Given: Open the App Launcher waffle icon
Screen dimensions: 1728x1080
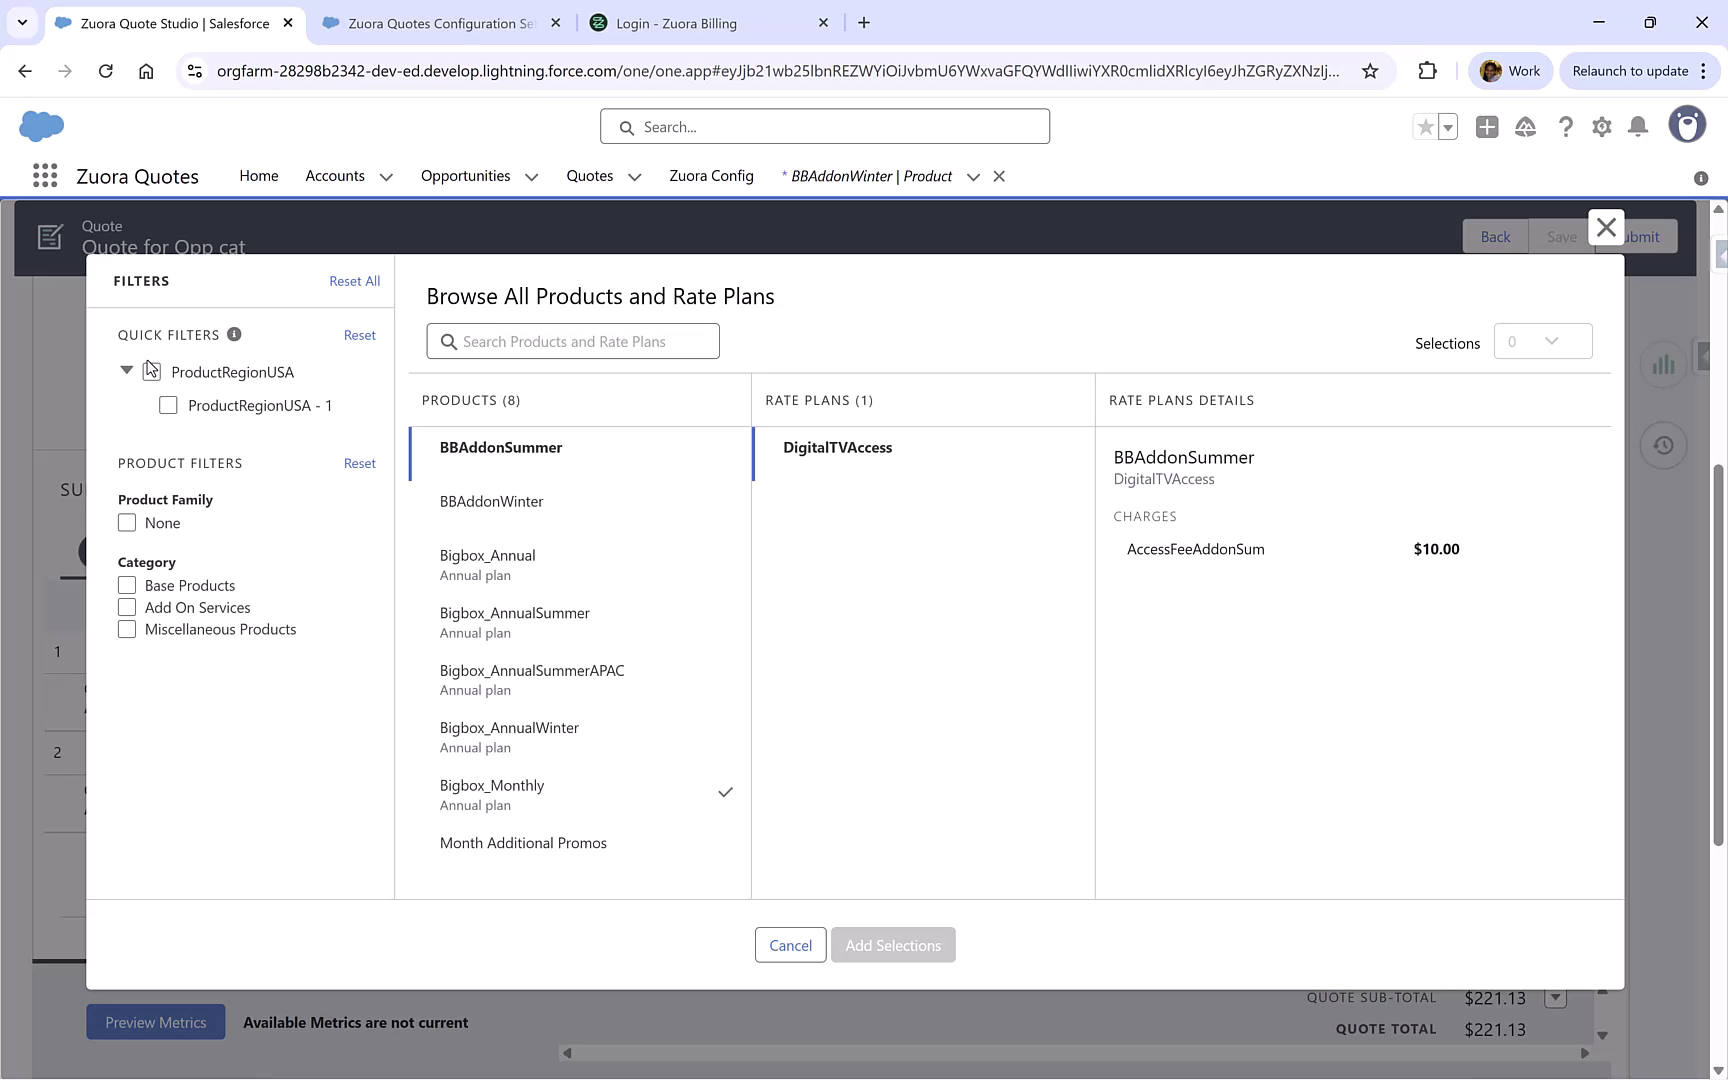Looking at the screenshot, I should (x=44, y=176).
